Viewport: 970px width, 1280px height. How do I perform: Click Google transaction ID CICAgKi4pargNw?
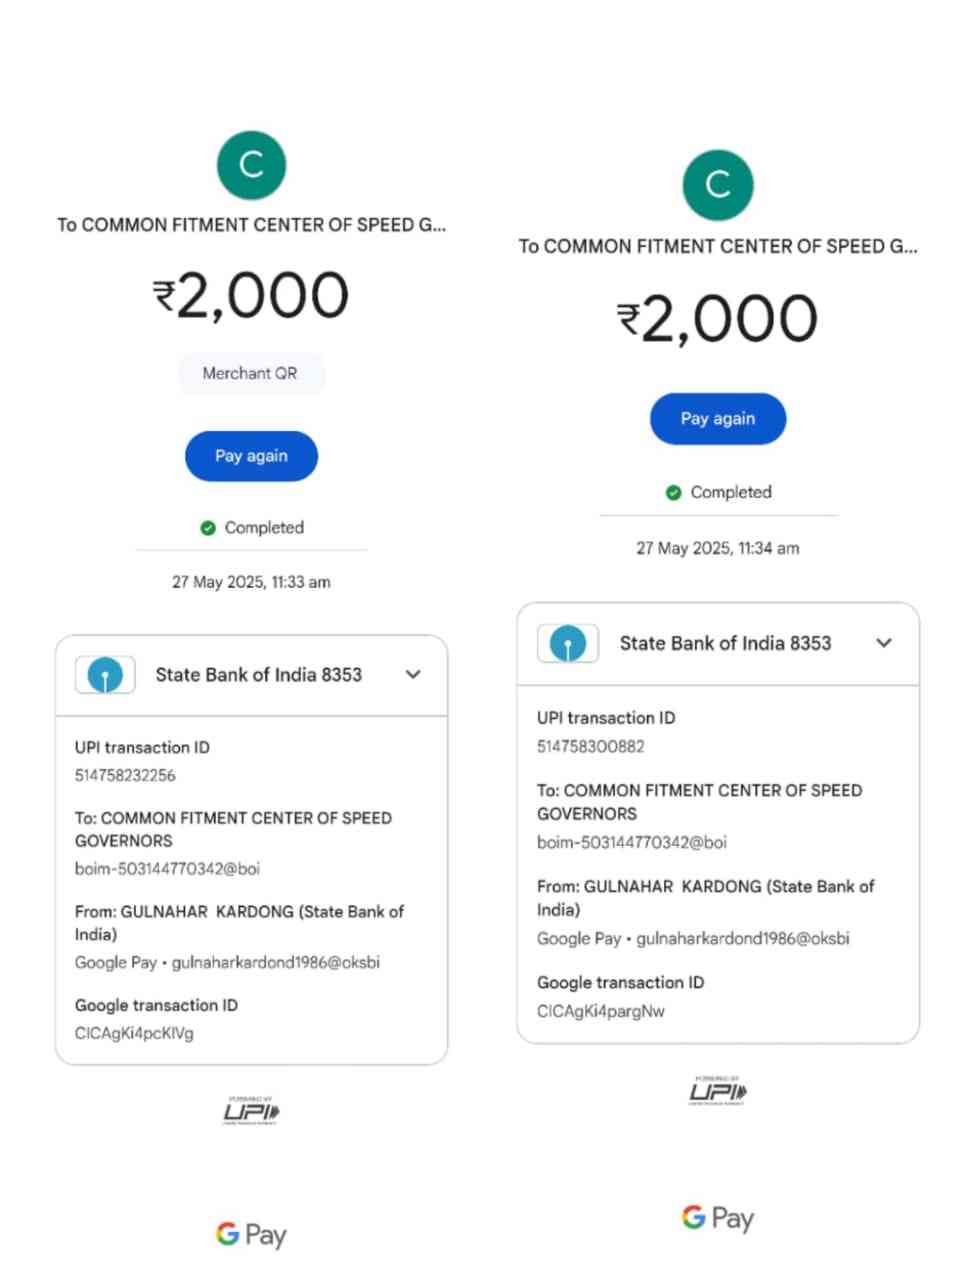click(601, 1011)
